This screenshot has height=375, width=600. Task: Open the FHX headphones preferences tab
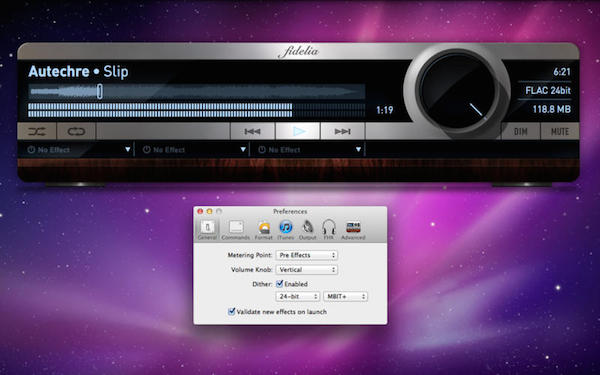[328, 230]
